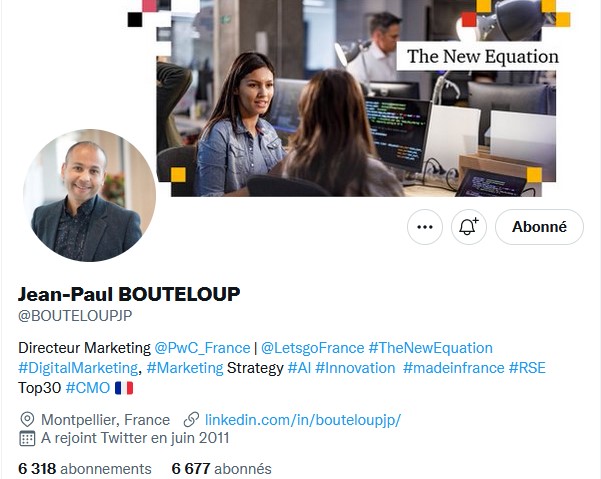The width and height of the screenshot is (601, 479).
Task: Open the #Innovation hashtag
Action: tap(355, 368)
